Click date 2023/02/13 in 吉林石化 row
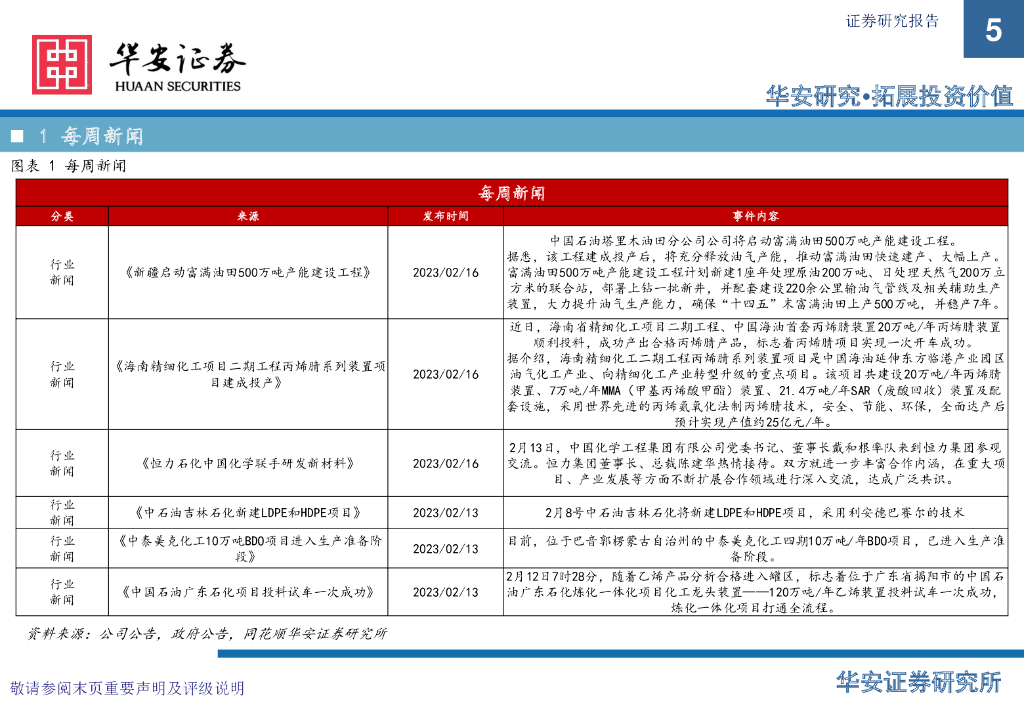The width and height of the screenshot is (1024, 709). click(445, 512)
